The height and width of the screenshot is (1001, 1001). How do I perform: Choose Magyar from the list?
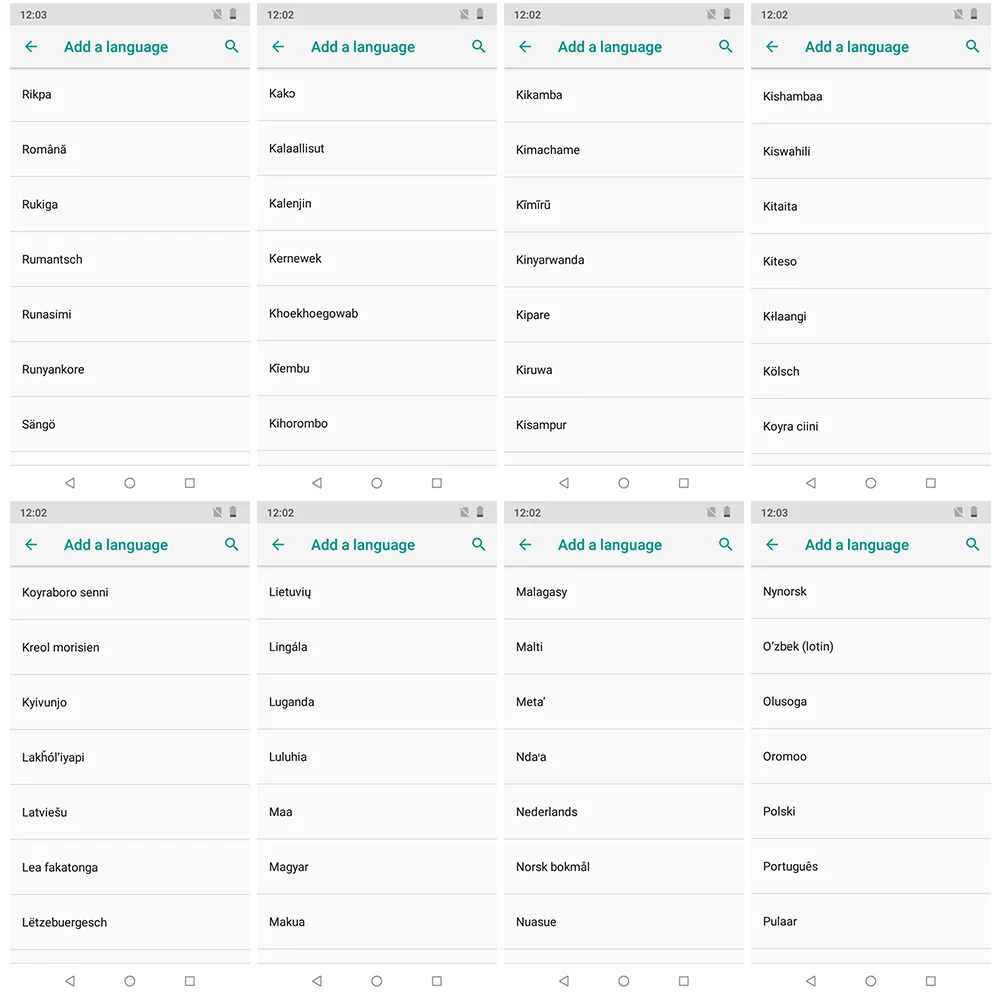(x=377, y=867)
